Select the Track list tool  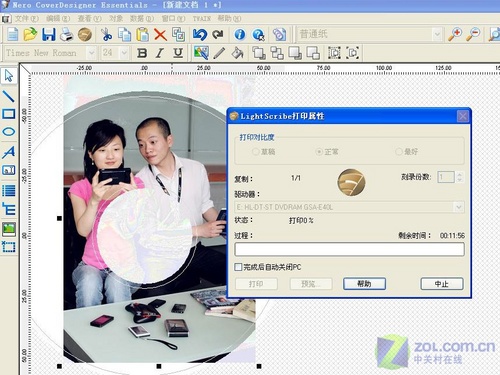pyautogui.click(x=9, y=191)
